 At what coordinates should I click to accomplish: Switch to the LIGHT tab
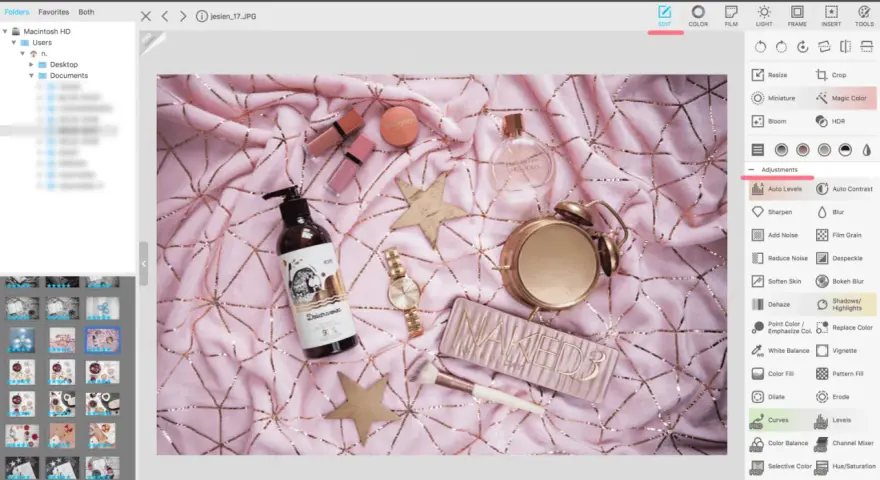pos(764,16)
